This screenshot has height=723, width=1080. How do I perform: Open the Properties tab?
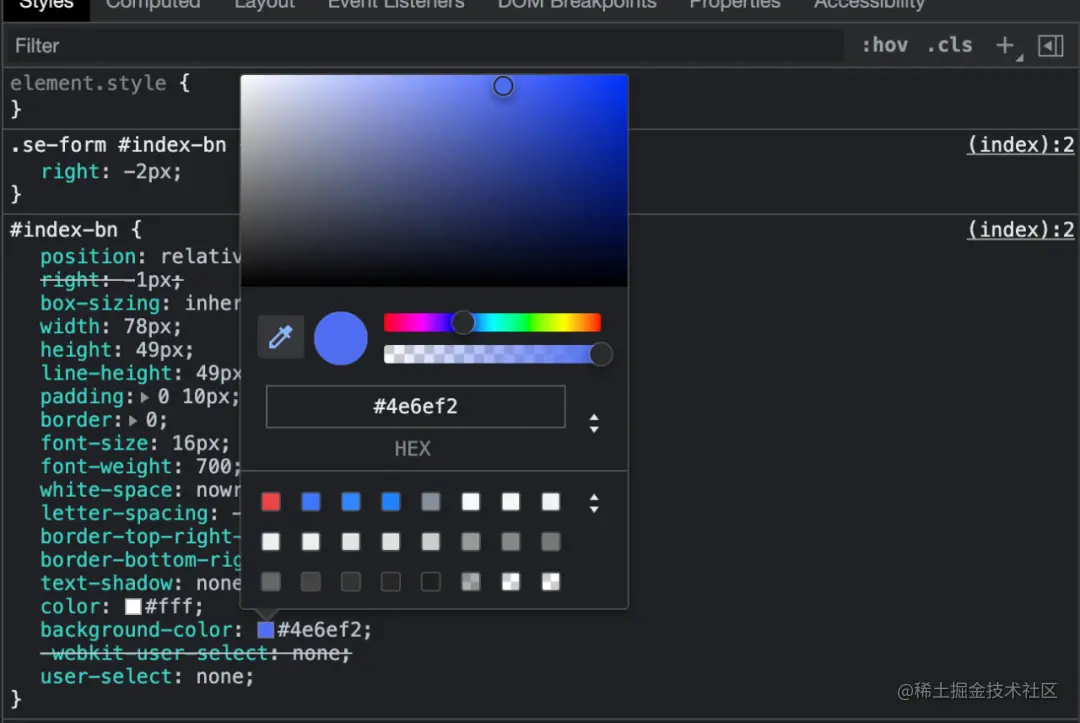(735, 4)
